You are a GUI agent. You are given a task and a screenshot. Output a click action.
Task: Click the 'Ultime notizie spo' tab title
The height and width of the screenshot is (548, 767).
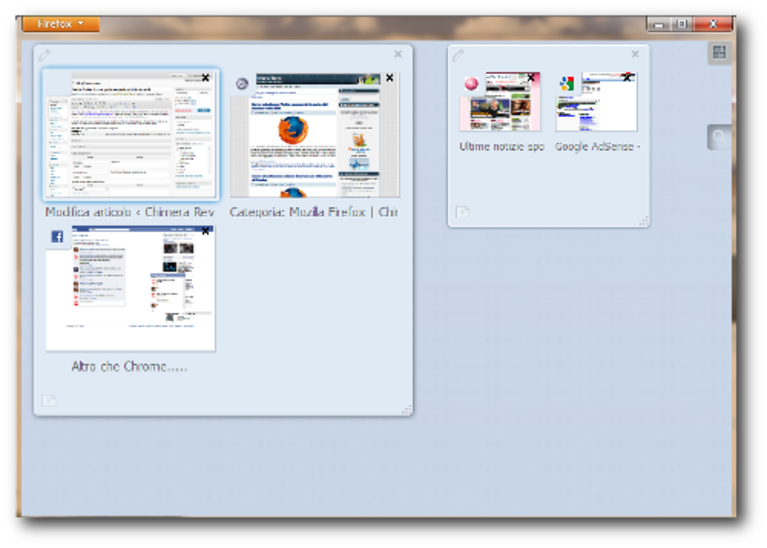tap(501, 146)
